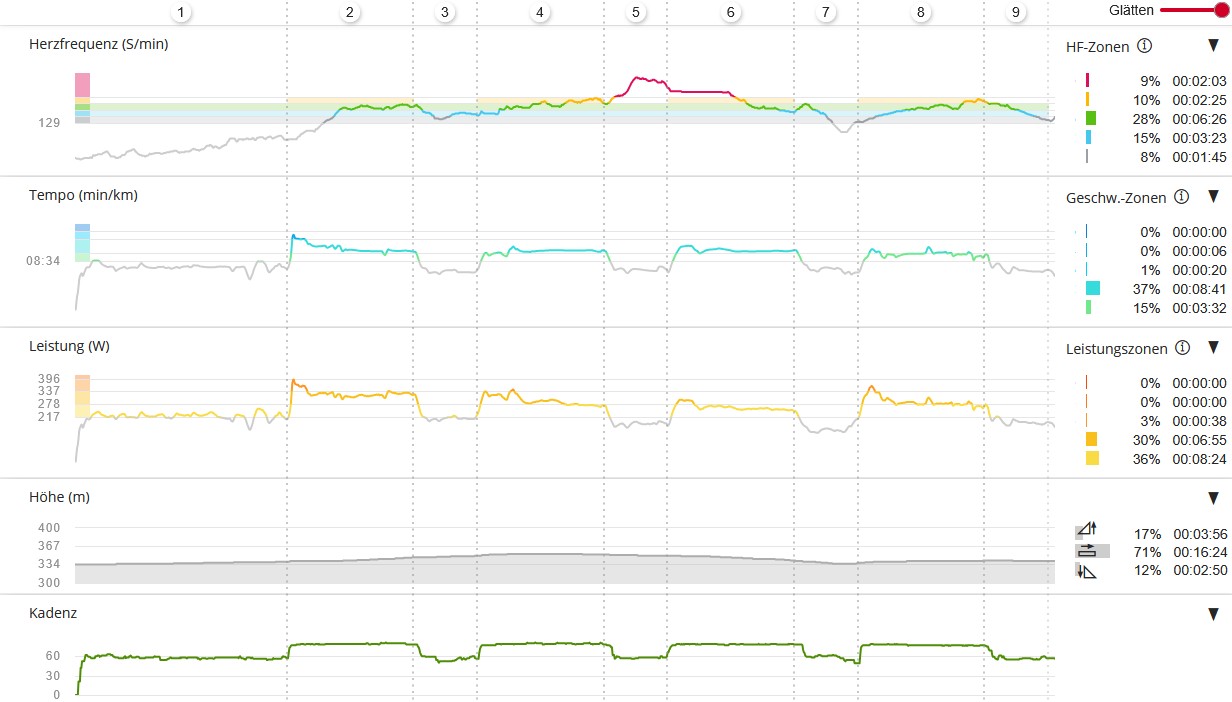Viewport: 1232px width, 702px height.
Task: Click the red 9% heart rate zone bar
Action: point(1087,80)
